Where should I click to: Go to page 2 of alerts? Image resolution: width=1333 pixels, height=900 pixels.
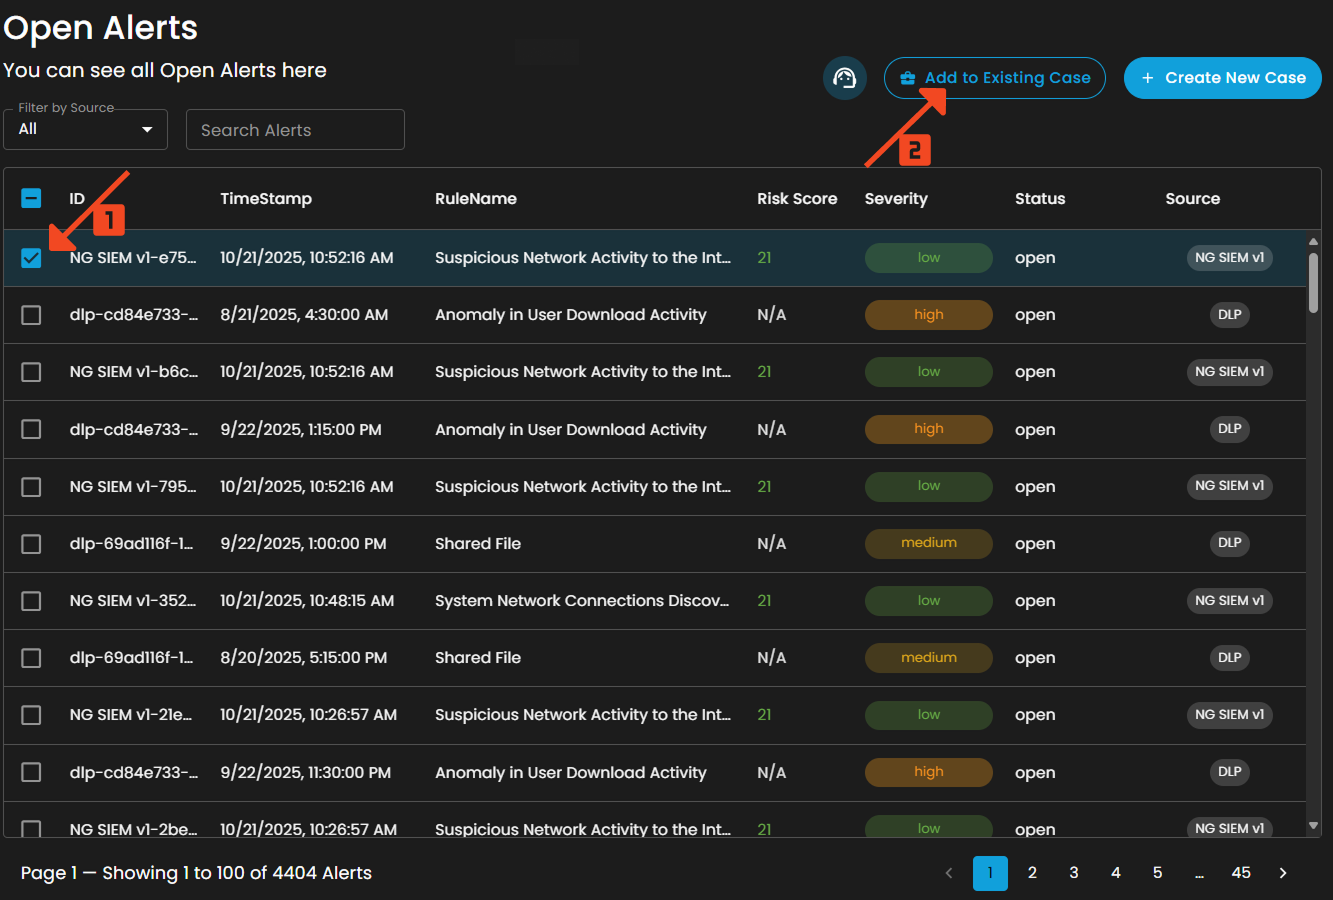pyautogui.click(x=1032, y=873)
